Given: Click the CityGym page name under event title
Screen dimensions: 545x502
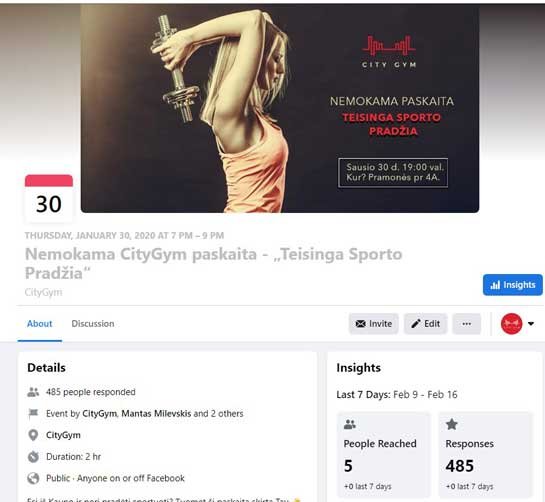Looking at the screenshot, I should coord(43,292).
